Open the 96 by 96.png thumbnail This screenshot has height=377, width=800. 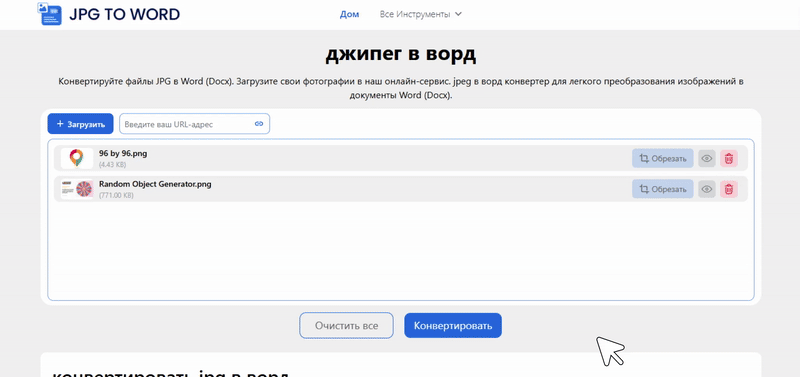pyautogui.click(x=77, y=158)
